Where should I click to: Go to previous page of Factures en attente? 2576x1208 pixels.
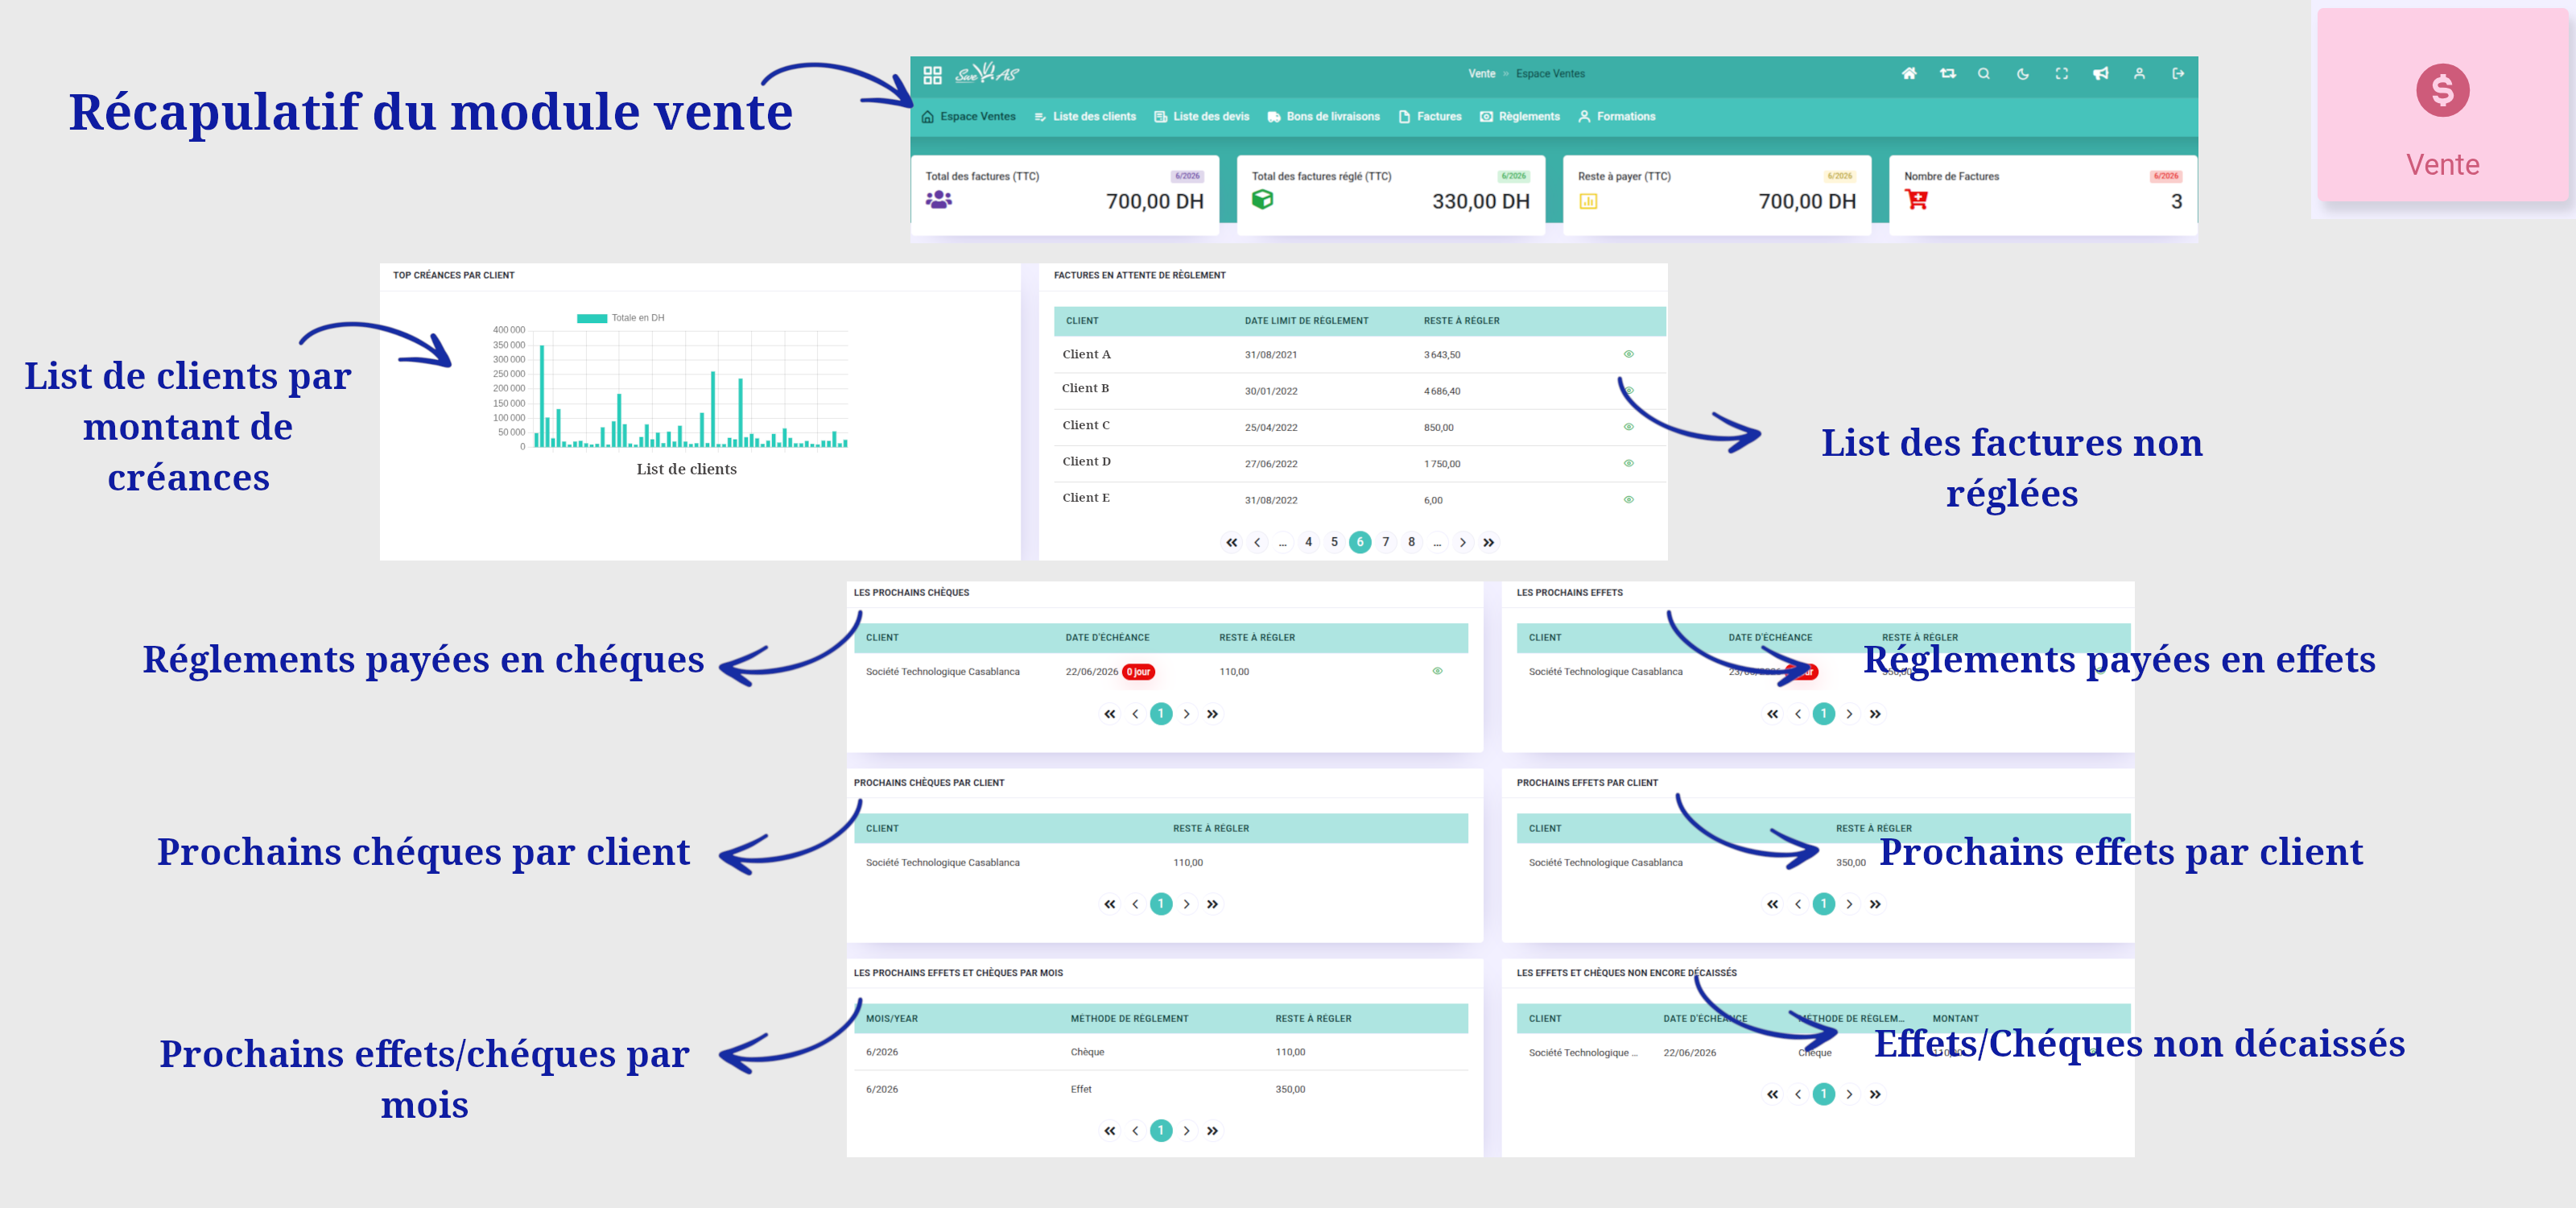point(1257,542)
